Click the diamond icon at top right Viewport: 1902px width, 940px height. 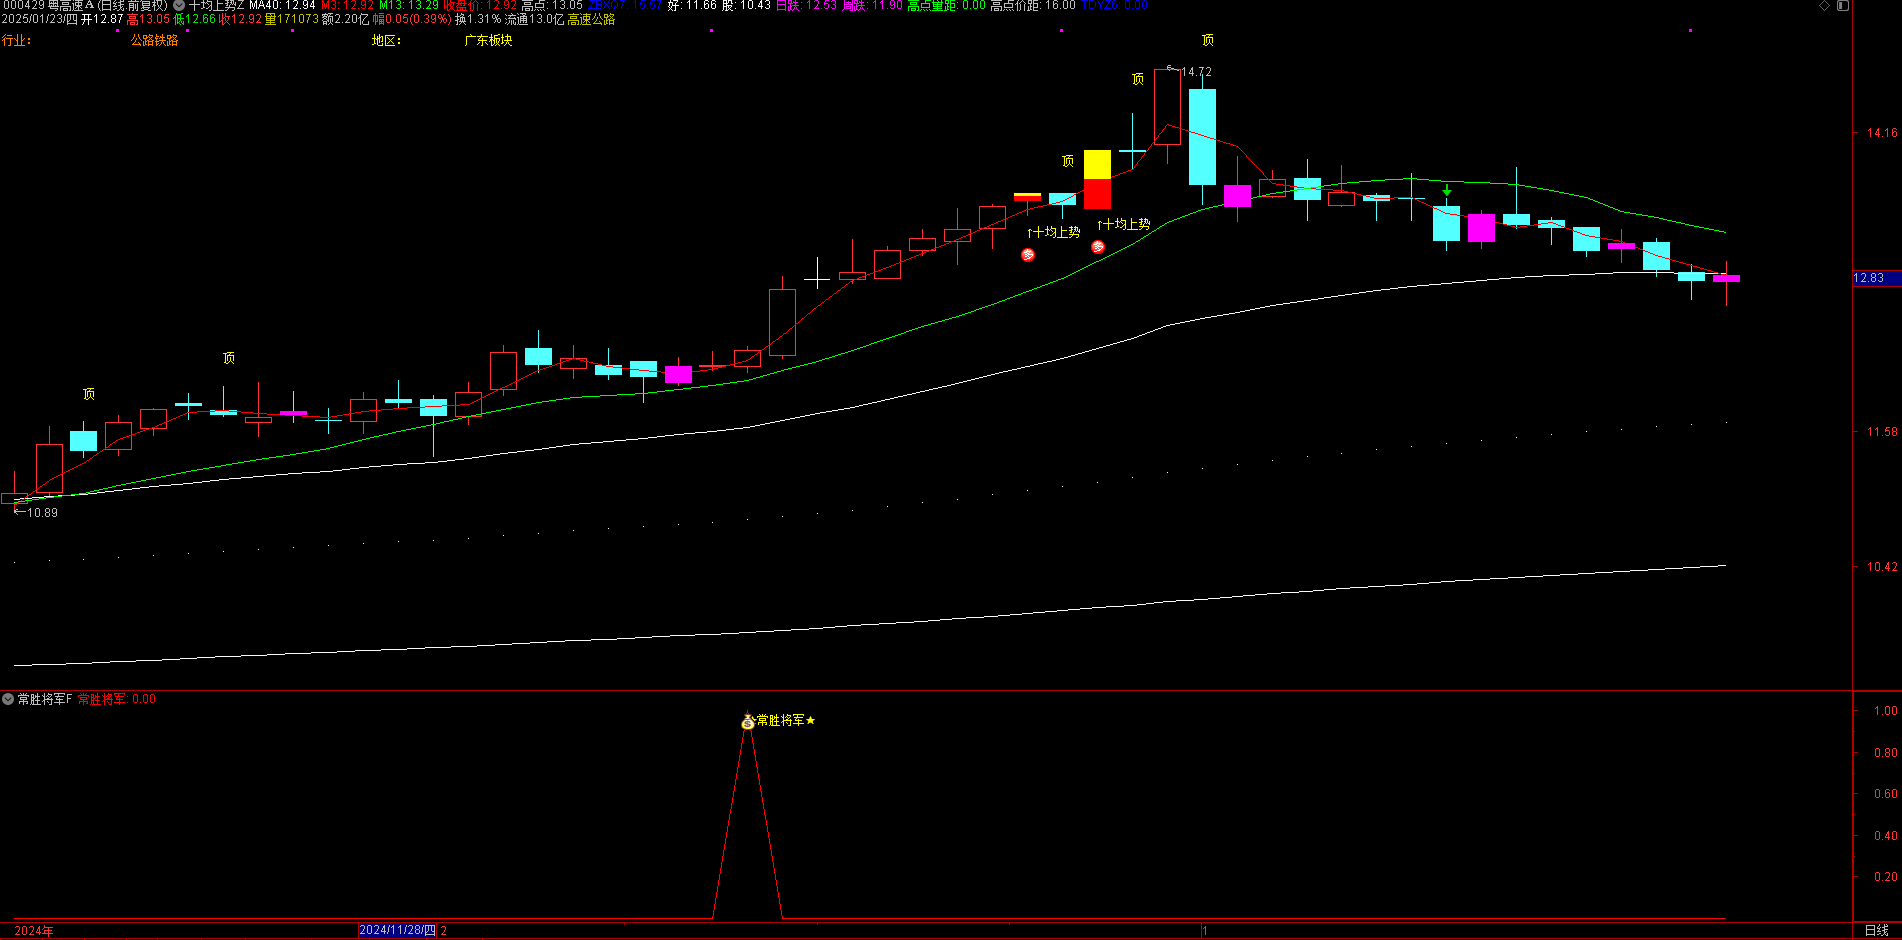pos(1824,6)
